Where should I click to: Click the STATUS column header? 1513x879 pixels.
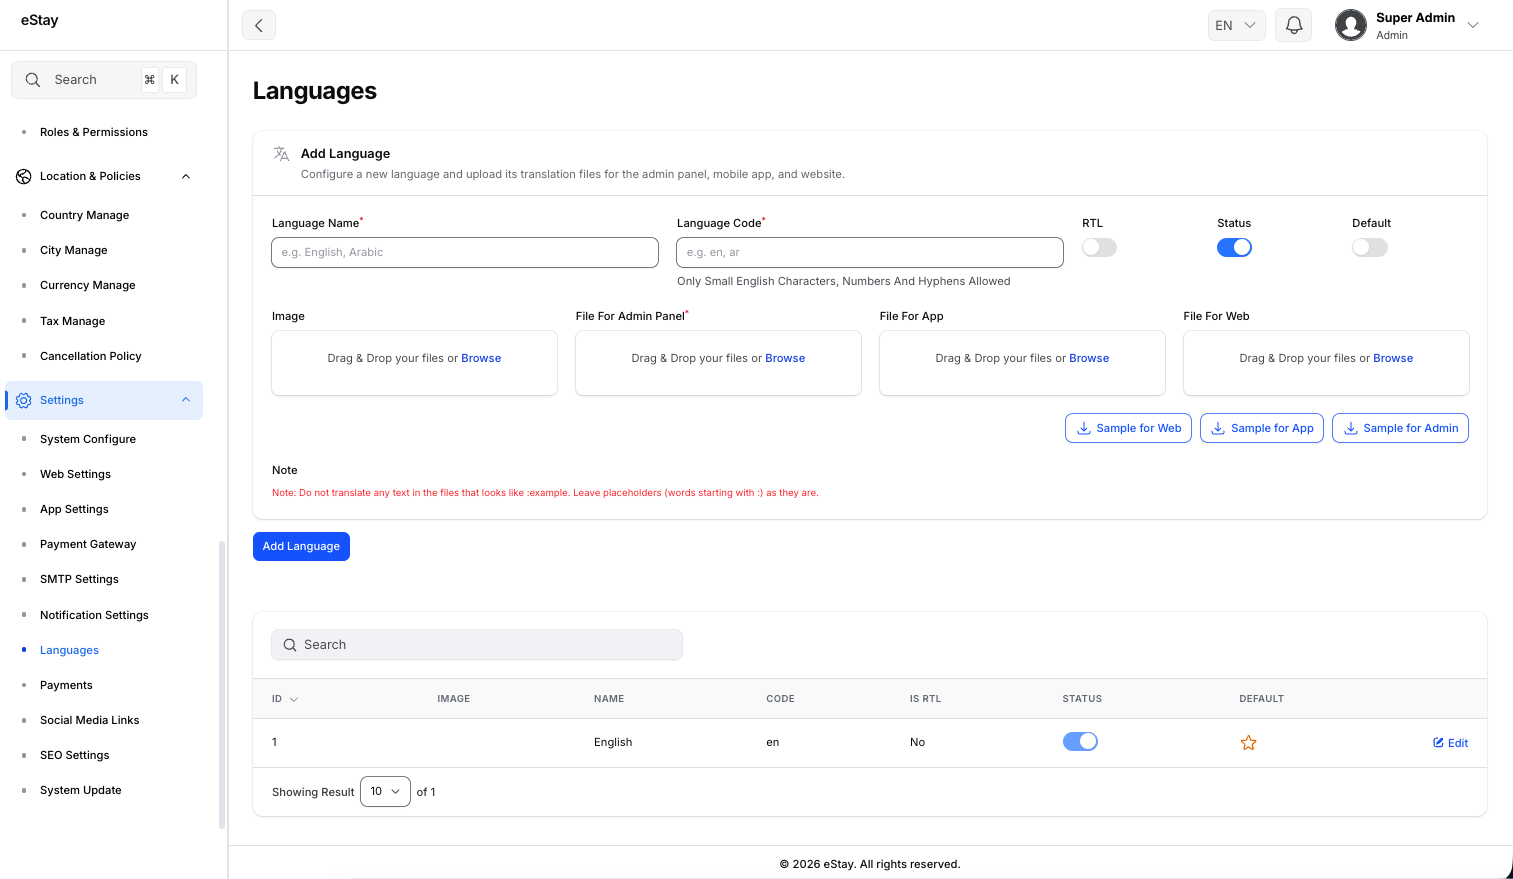pos(1082,699)
